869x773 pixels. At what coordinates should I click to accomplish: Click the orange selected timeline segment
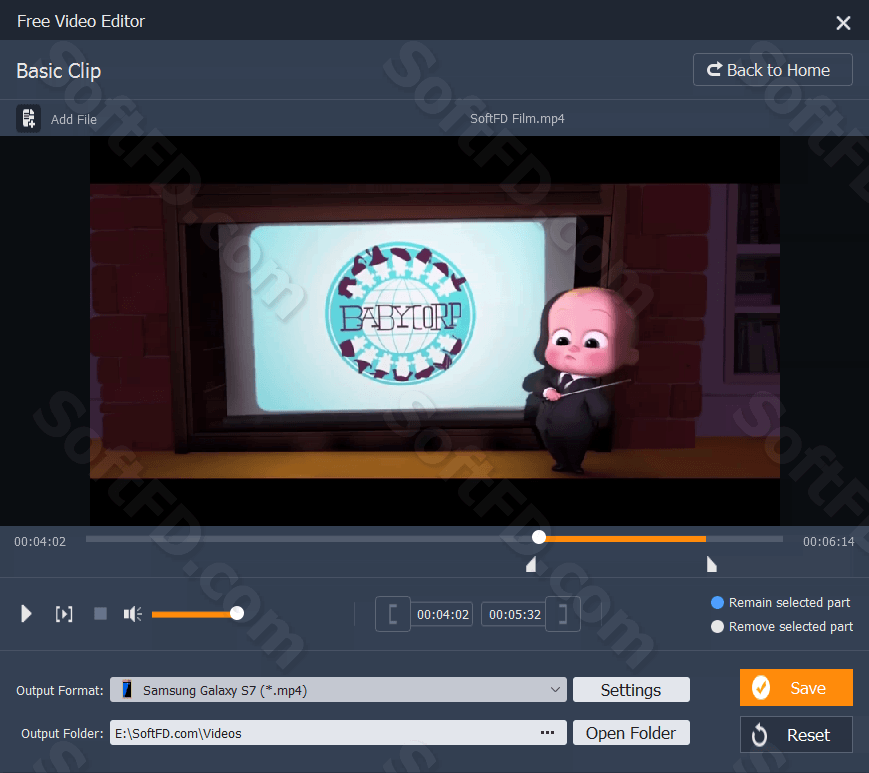tap(626, 539)
